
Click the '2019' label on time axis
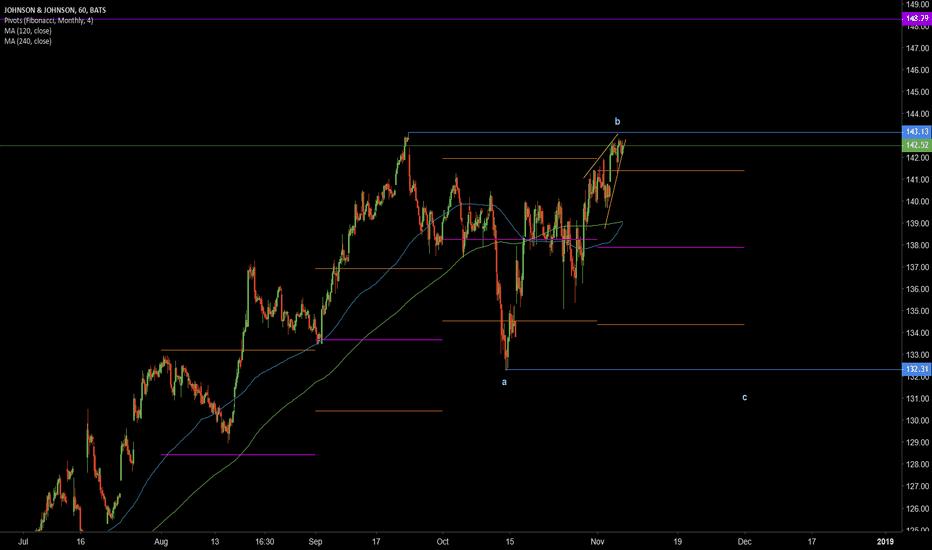coord(885,542)
